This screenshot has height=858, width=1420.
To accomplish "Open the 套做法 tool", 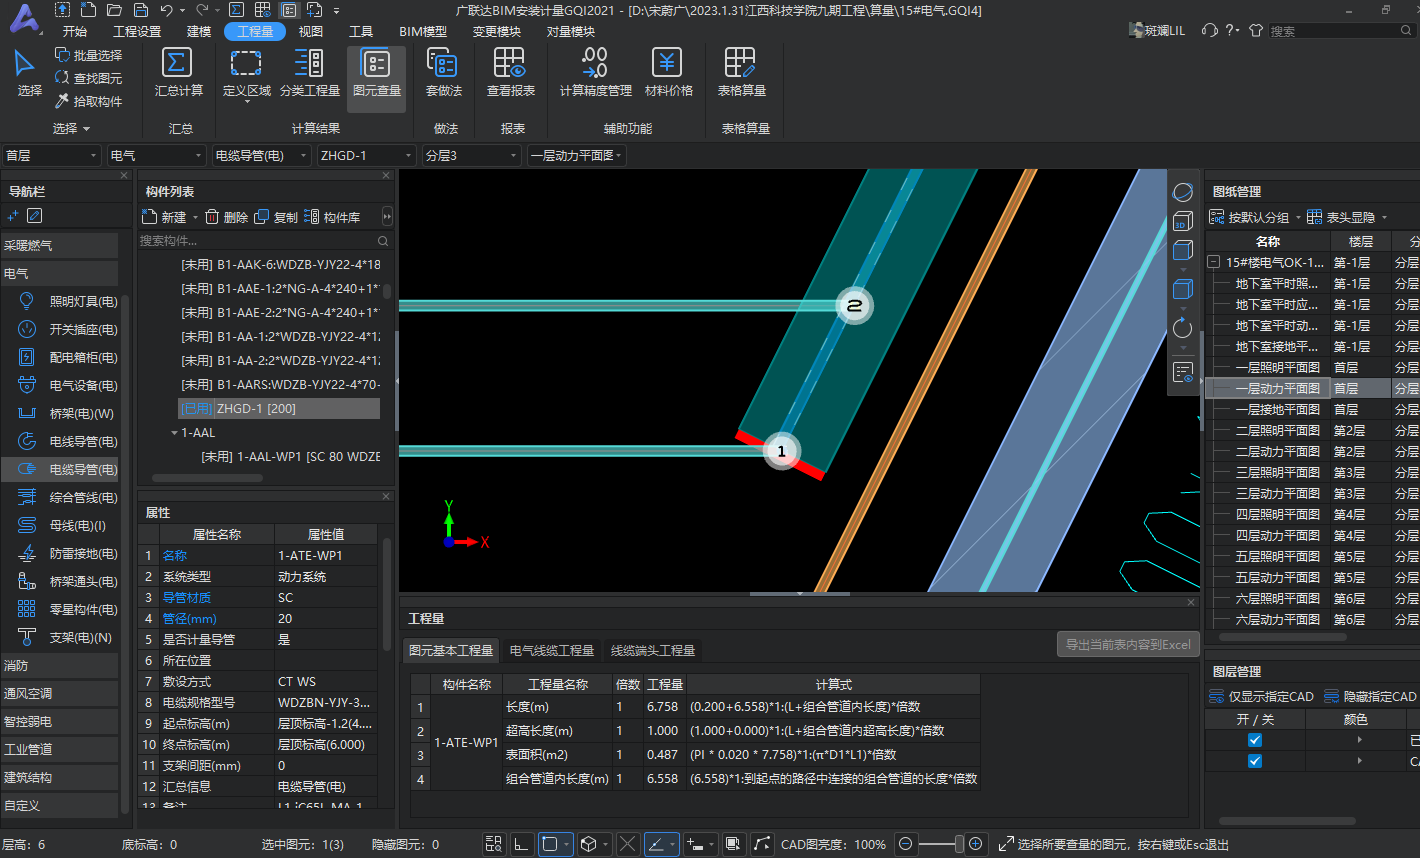I will click(443, 73).
